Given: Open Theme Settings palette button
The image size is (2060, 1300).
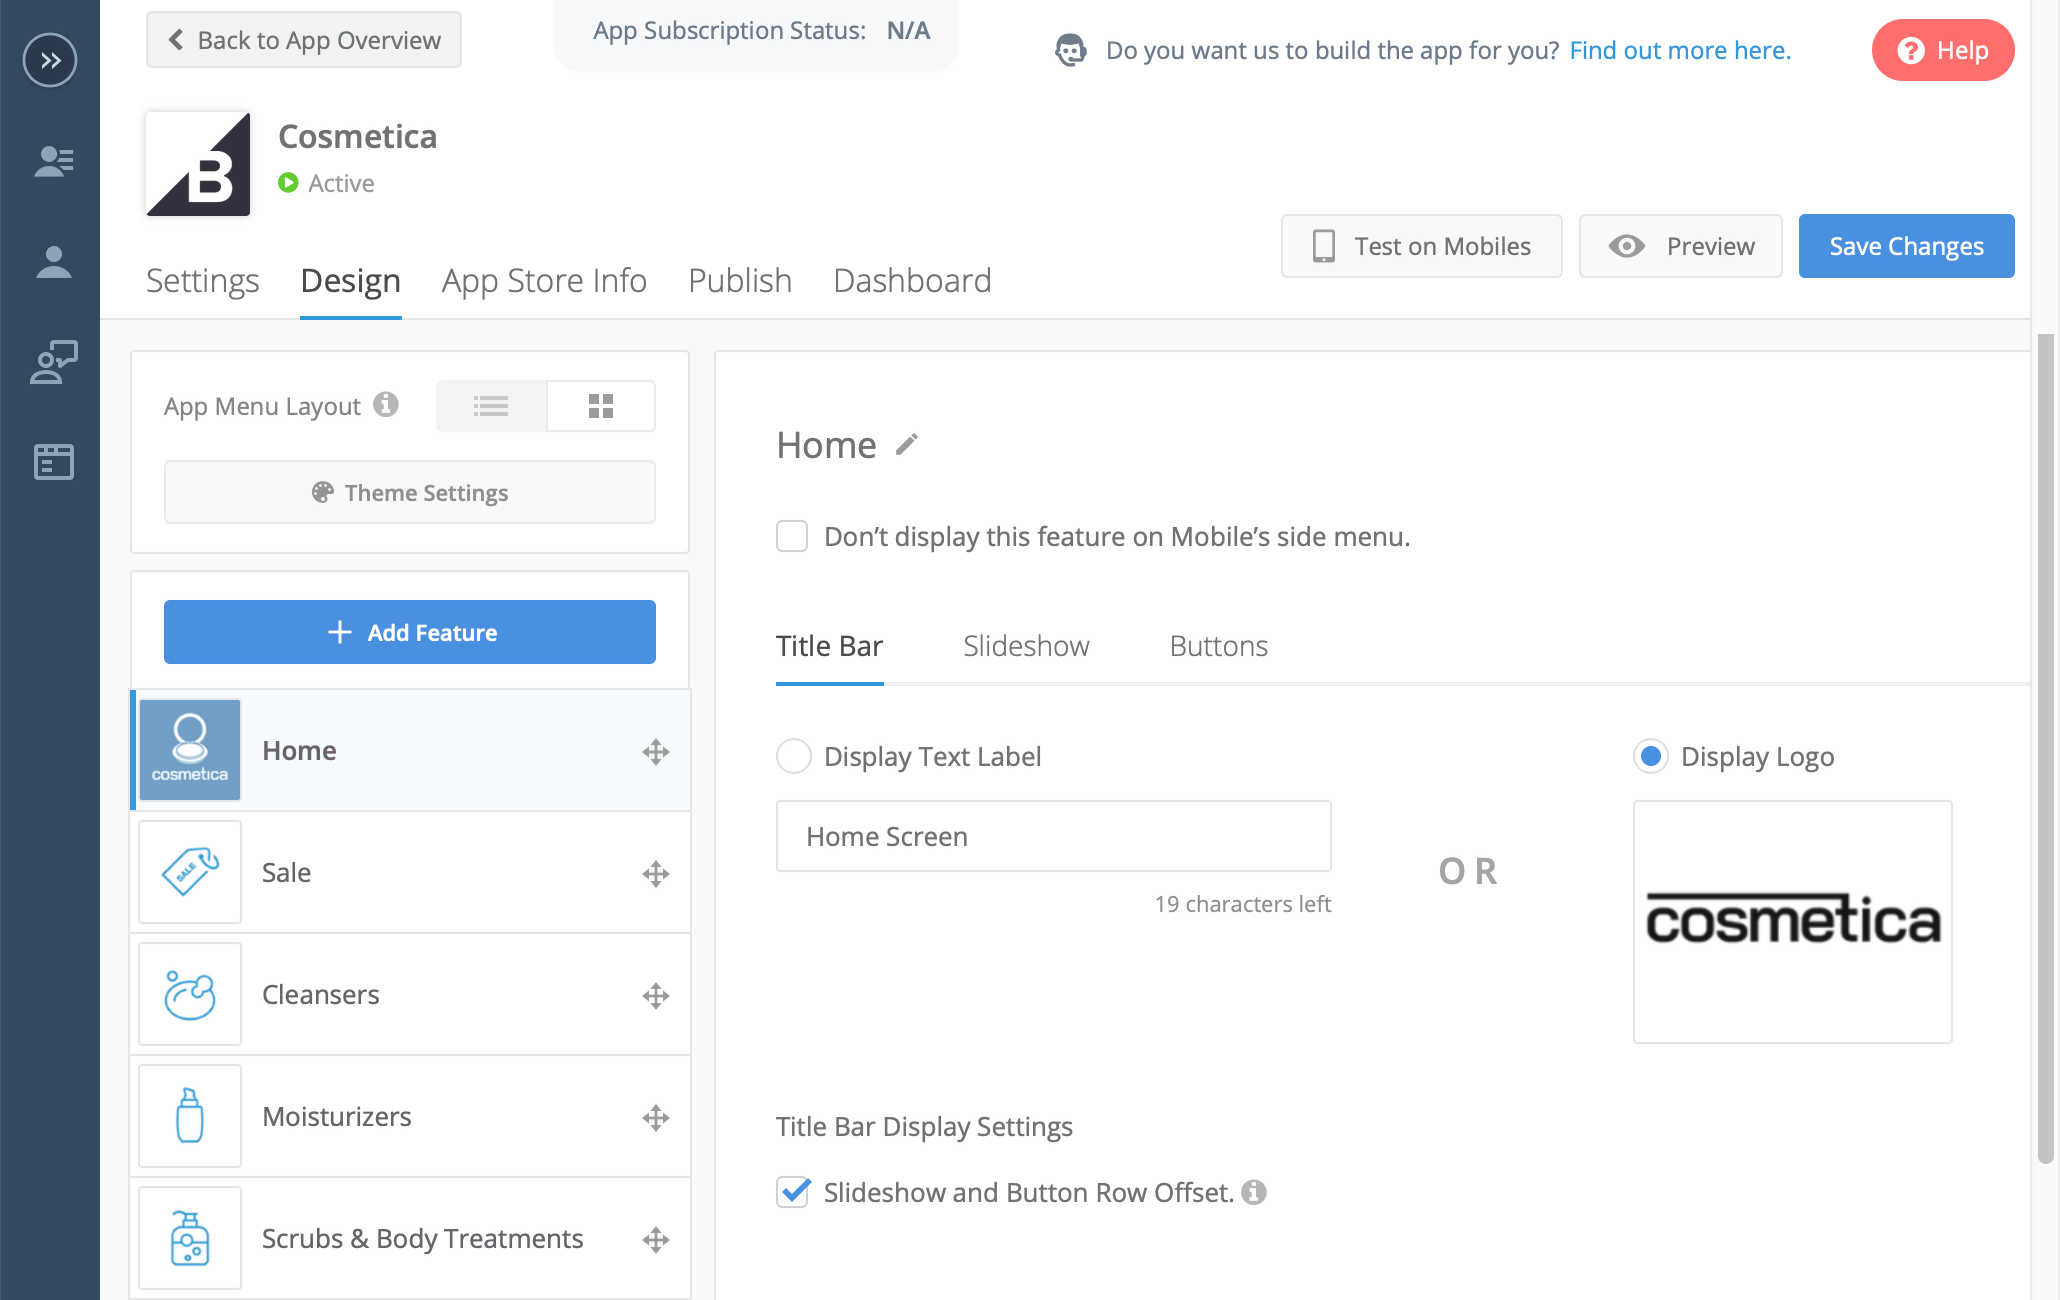Looking at the screenshot, I should tap(410, 492).
